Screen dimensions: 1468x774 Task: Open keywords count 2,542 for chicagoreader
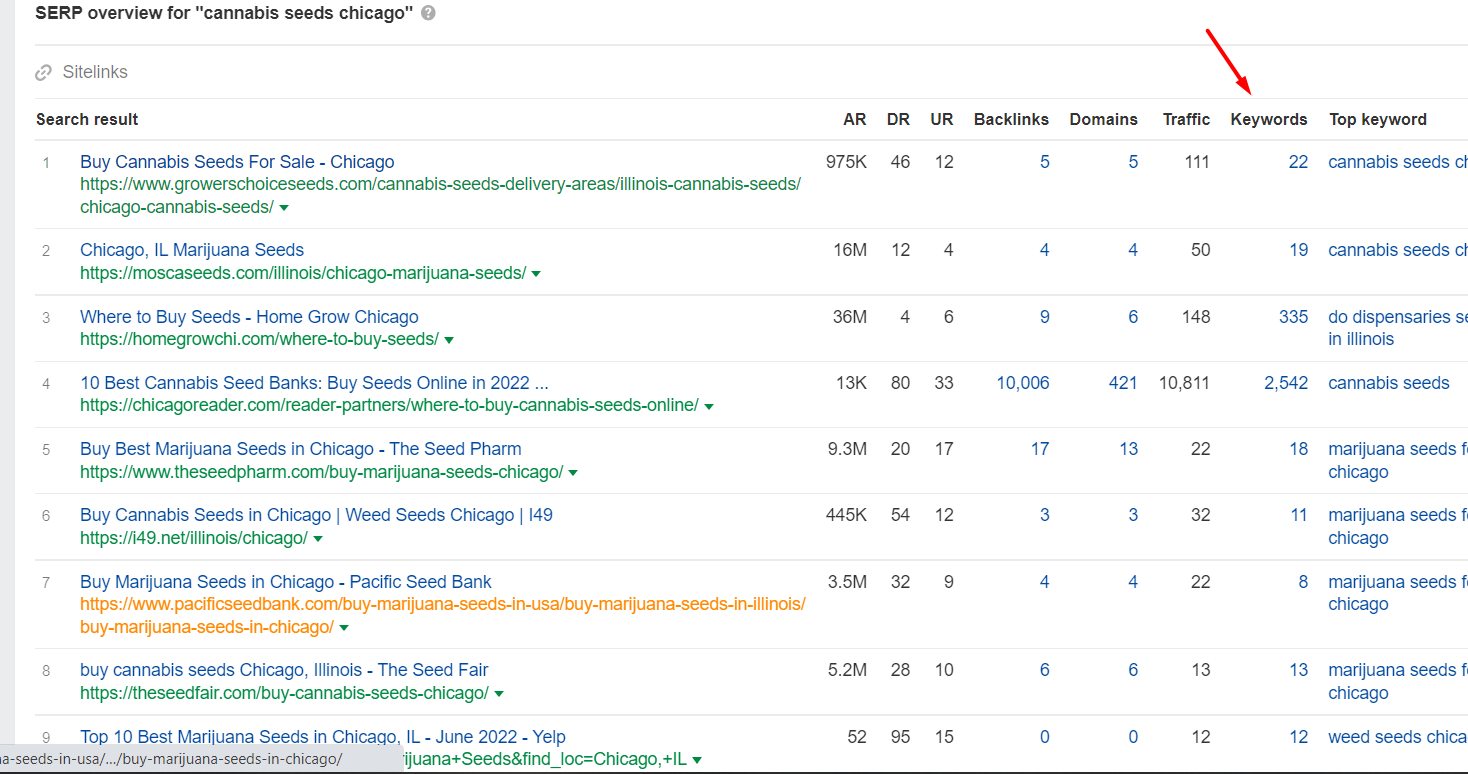[x=1286, y=383]
